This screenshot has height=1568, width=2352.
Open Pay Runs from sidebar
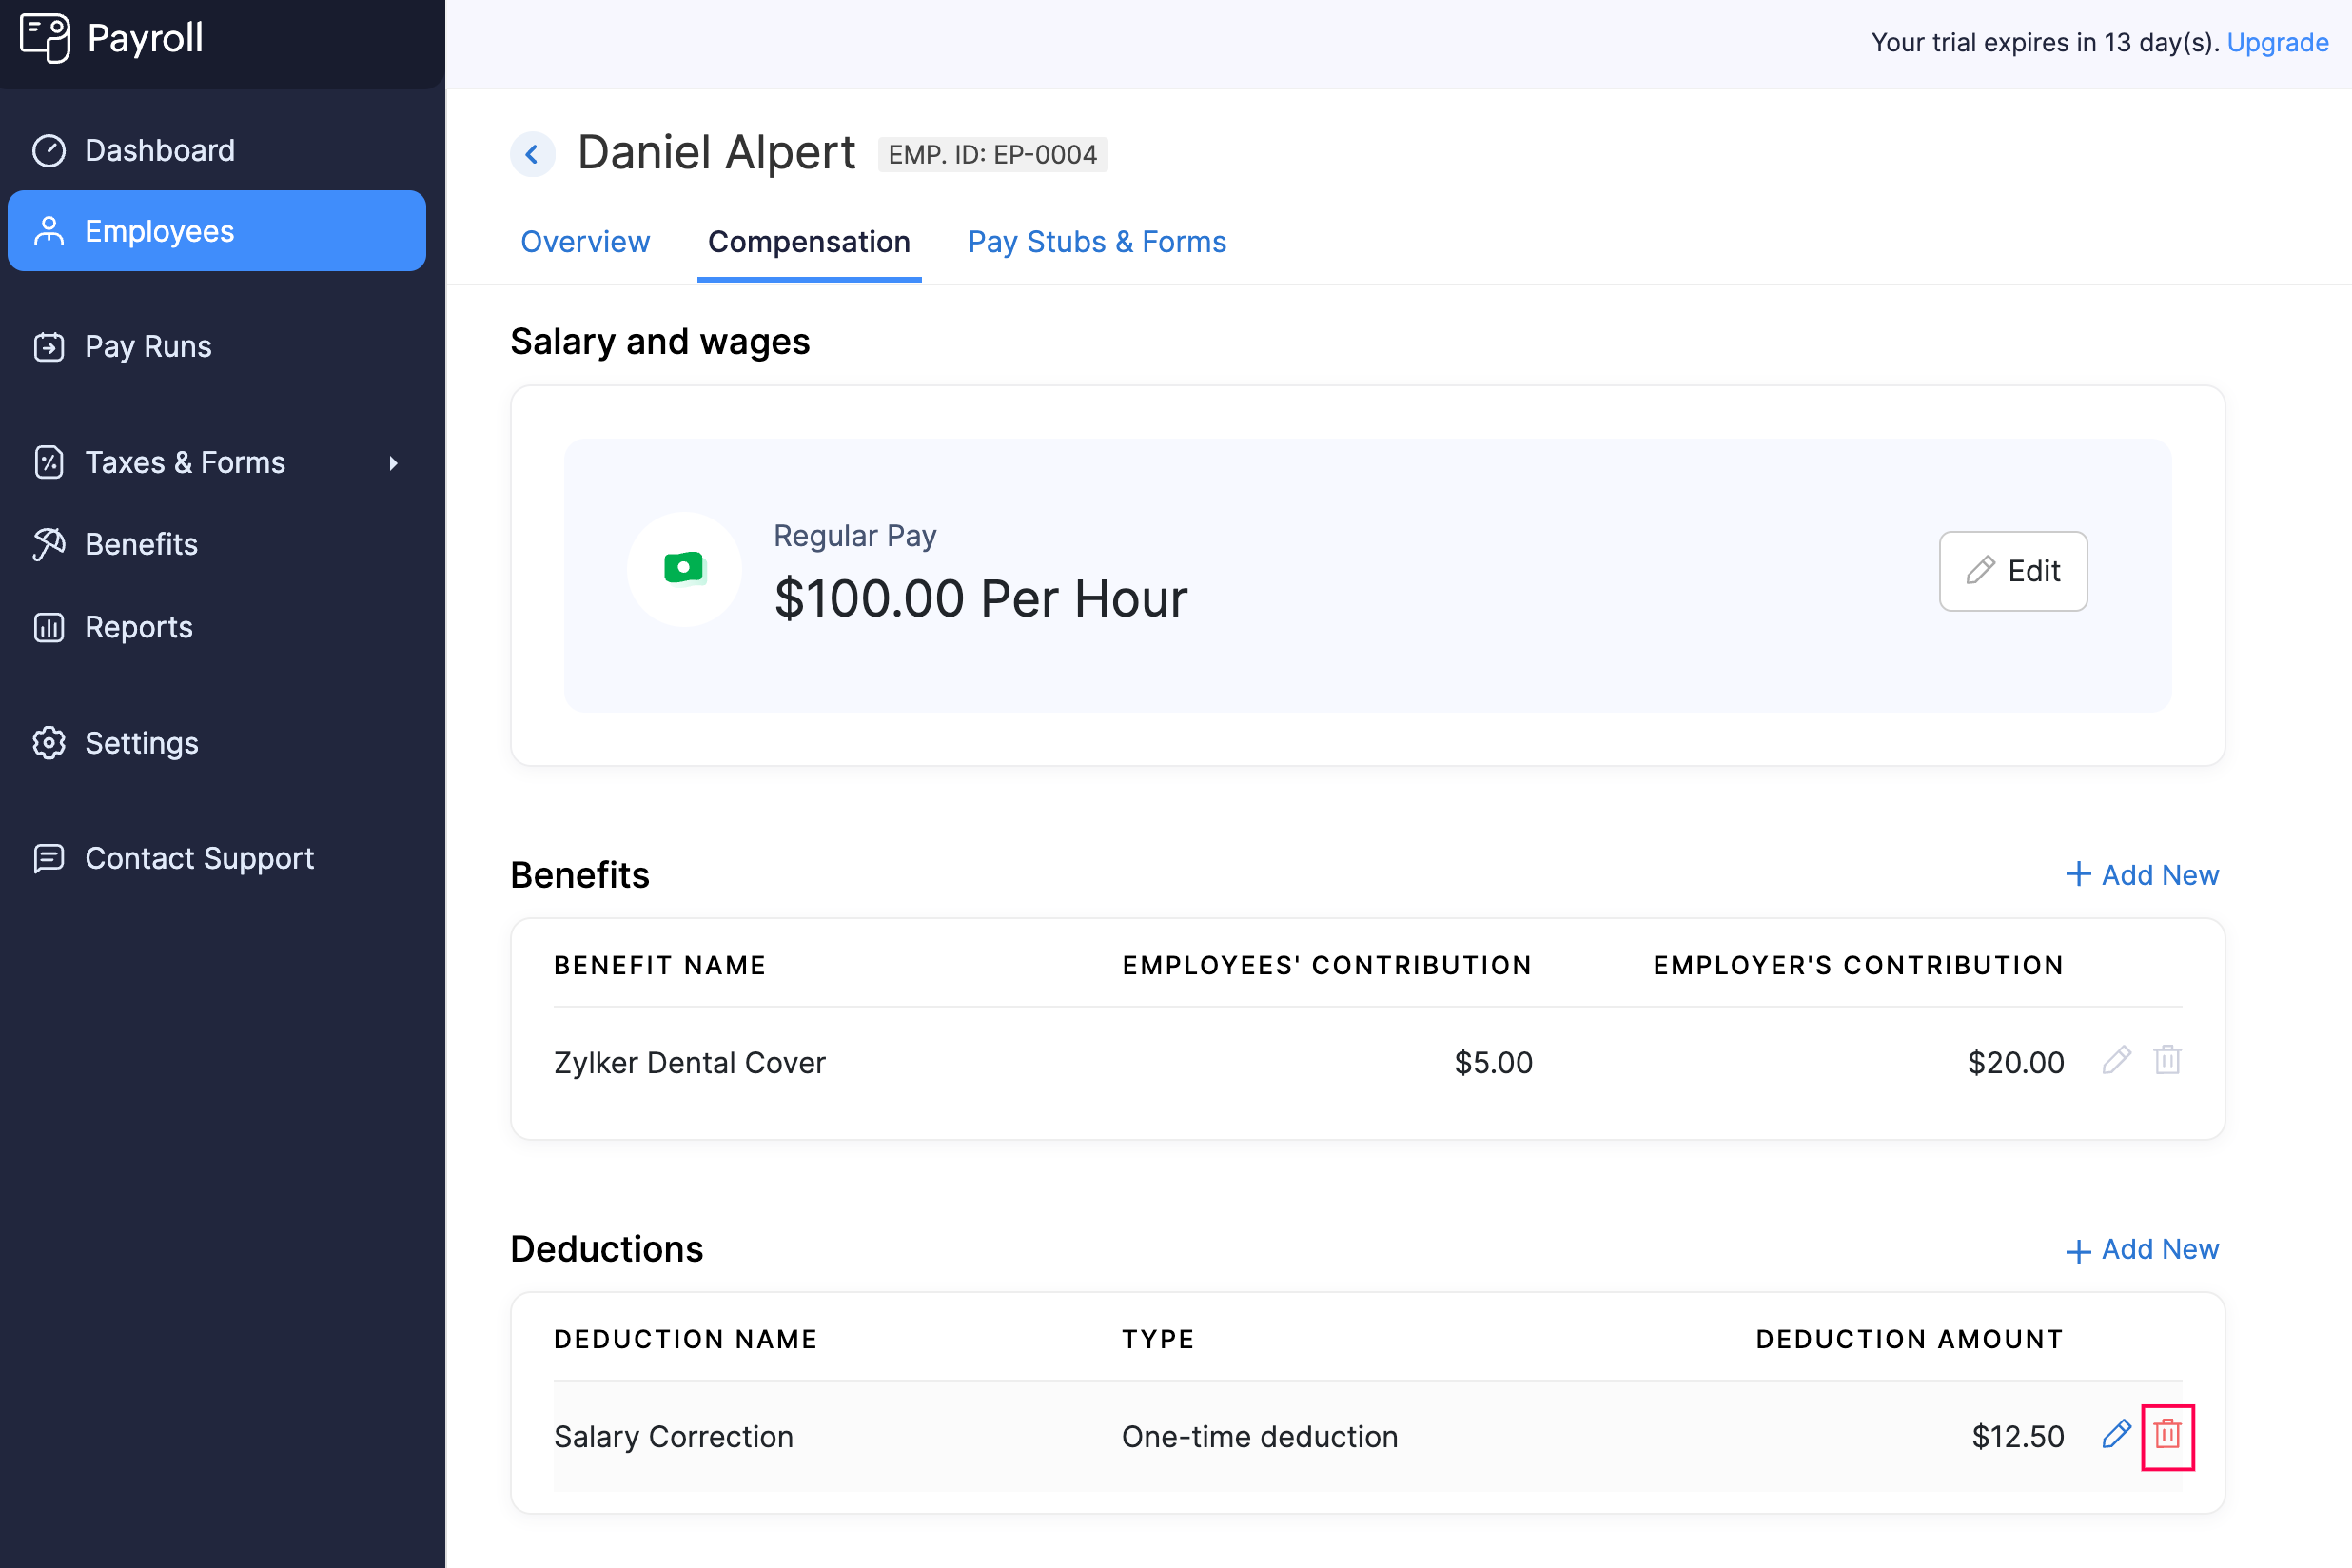coord(147,344)
